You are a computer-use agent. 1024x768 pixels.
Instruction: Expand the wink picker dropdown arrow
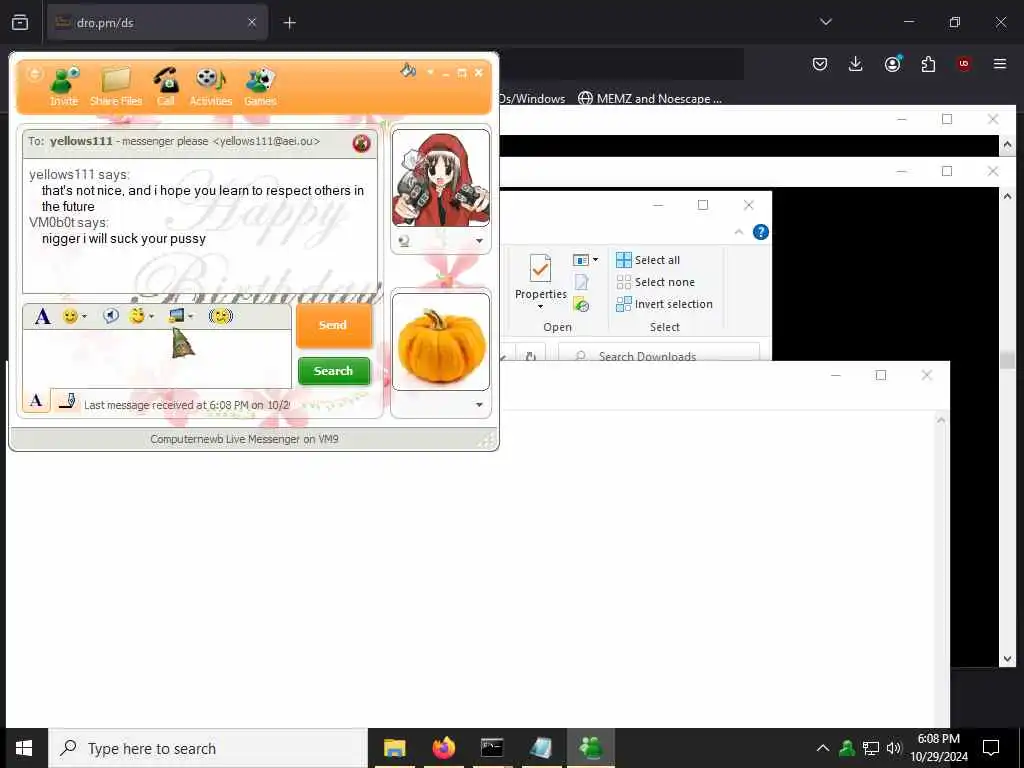152,317
